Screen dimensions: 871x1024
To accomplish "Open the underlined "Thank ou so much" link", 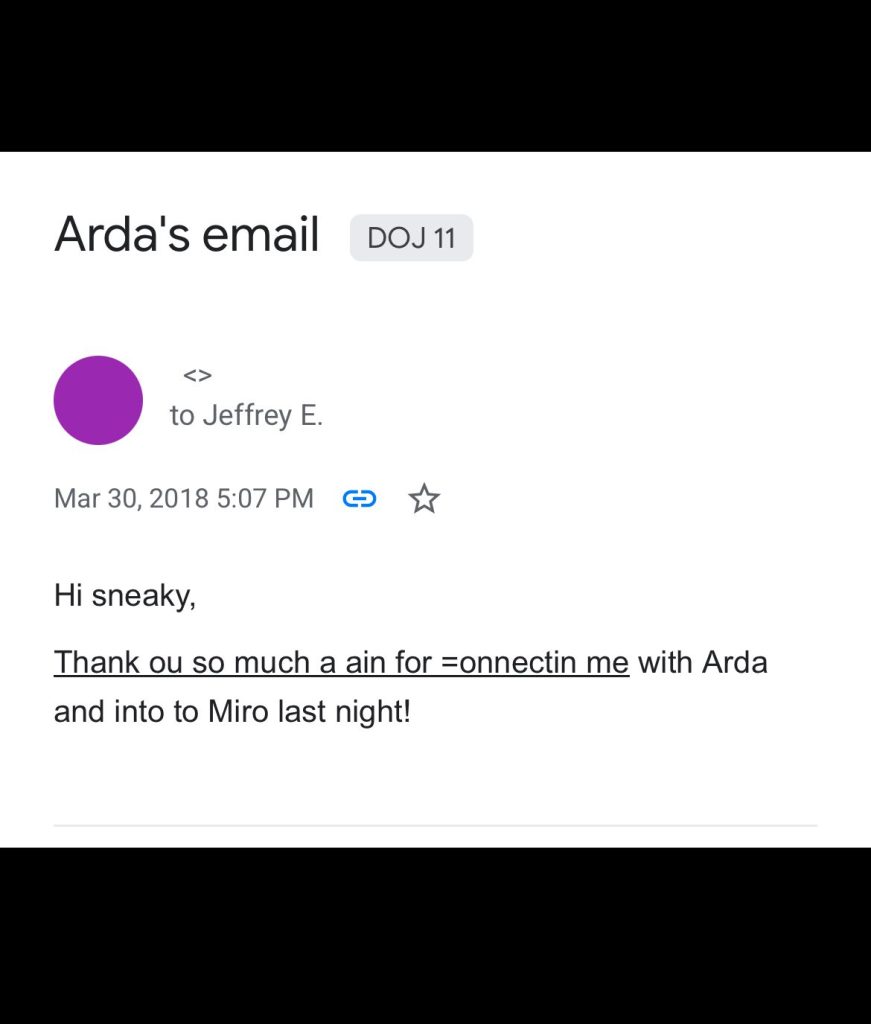I will (341, 662).
